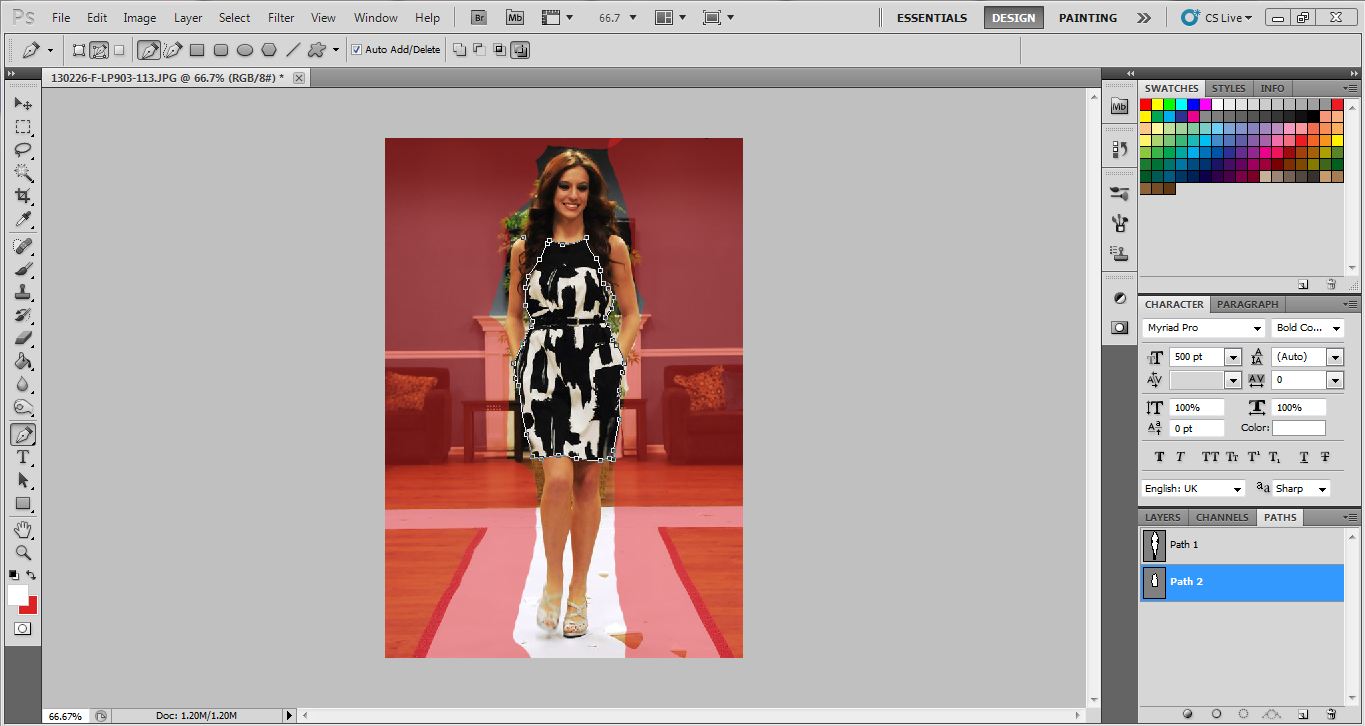The image size is (1365, 726).
Task: Select the Quick Selection tool
Action: point(22,173)
